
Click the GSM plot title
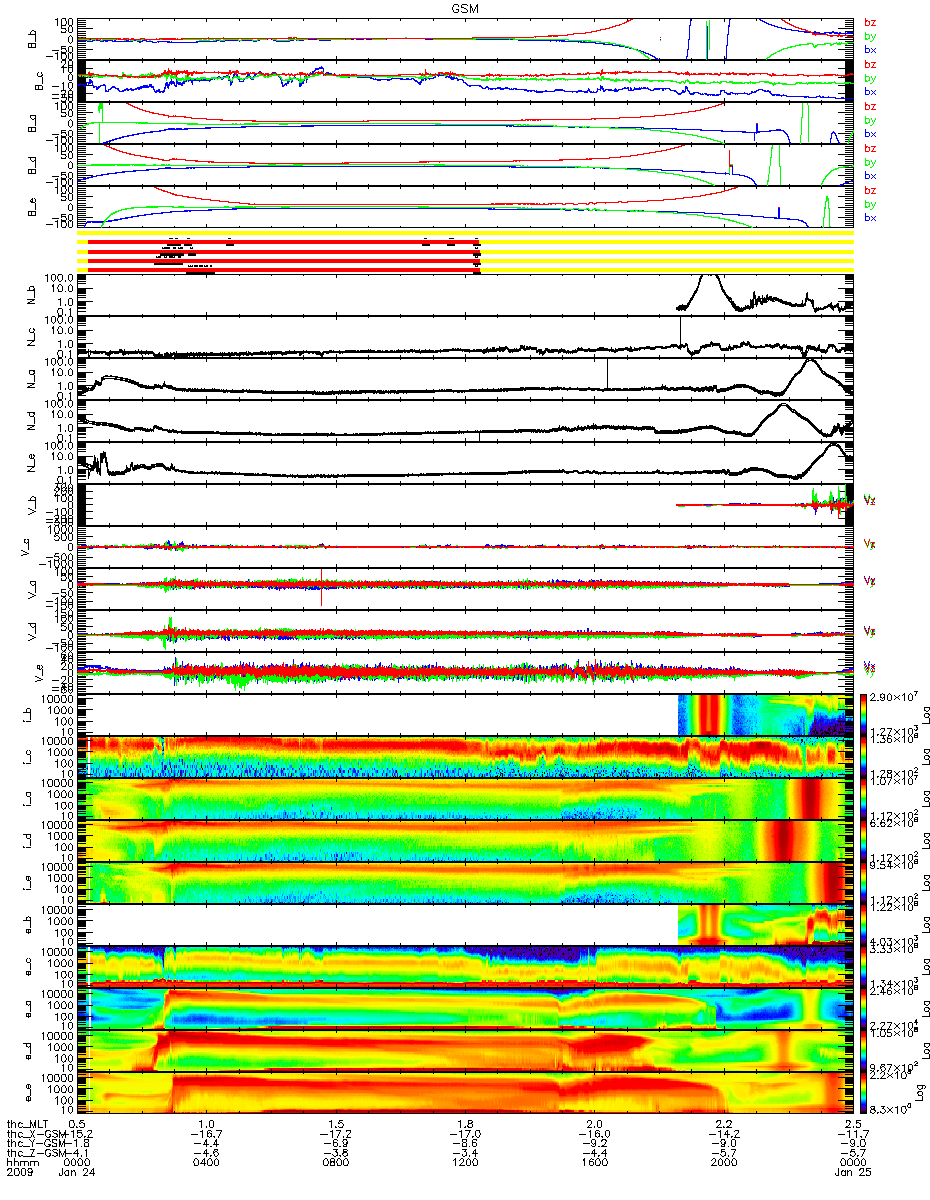point(463,7)
